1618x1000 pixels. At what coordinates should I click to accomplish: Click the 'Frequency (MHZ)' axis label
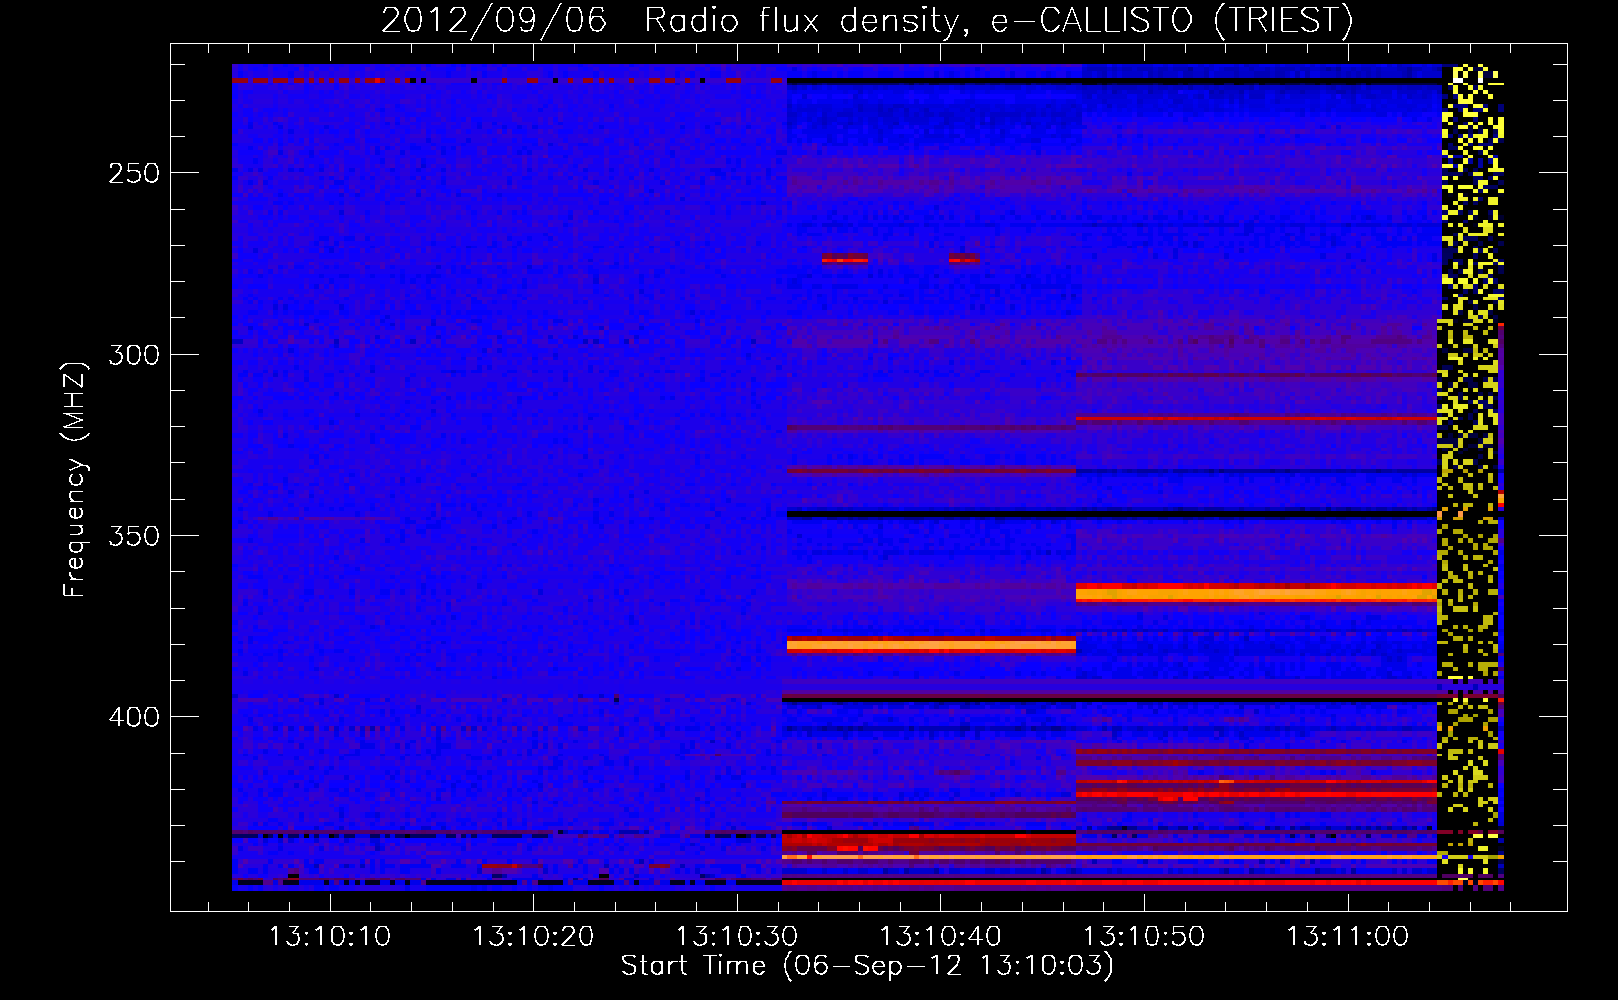(x=75, y=480)
